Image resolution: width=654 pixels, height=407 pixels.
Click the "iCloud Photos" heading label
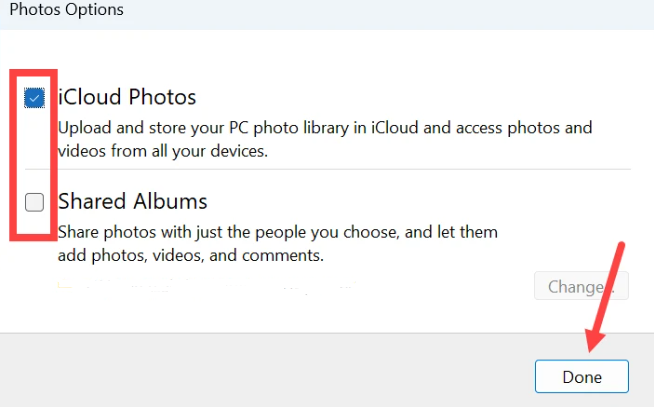click(x=127, y=97)
